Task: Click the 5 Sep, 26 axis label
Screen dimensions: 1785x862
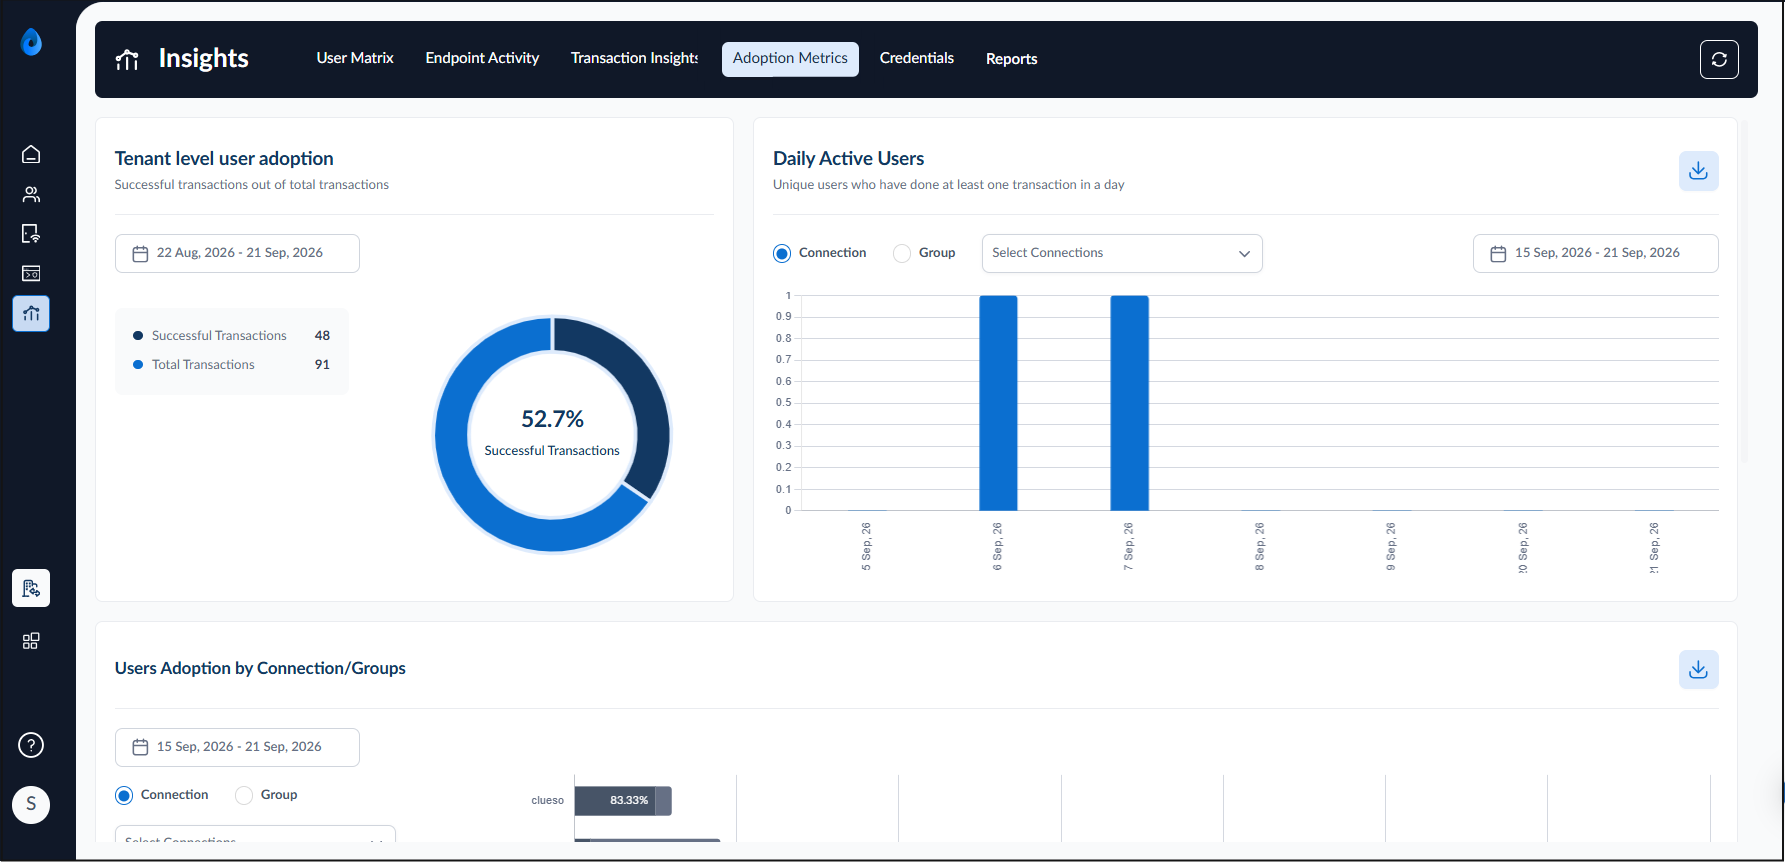Action: pyautogui.click(x=866, y=547)
